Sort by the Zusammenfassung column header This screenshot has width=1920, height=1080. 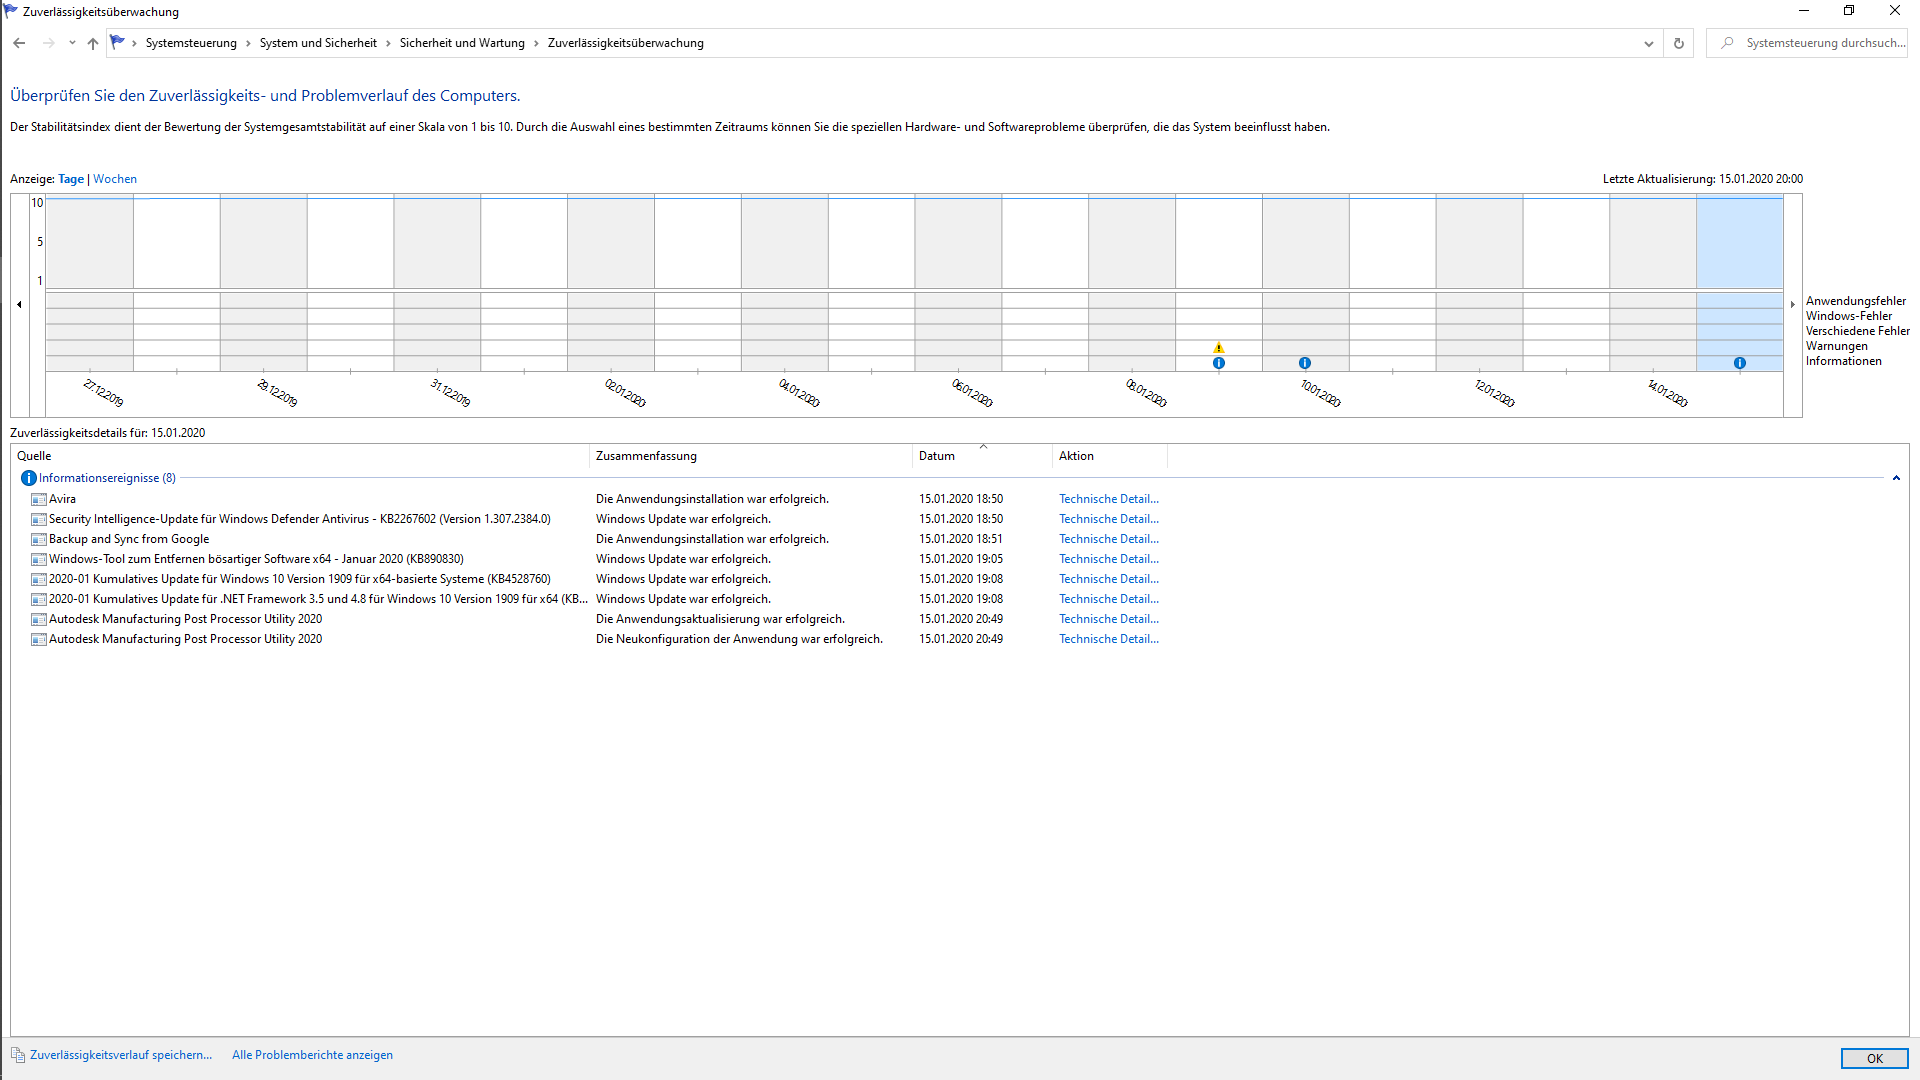point(750,456)
